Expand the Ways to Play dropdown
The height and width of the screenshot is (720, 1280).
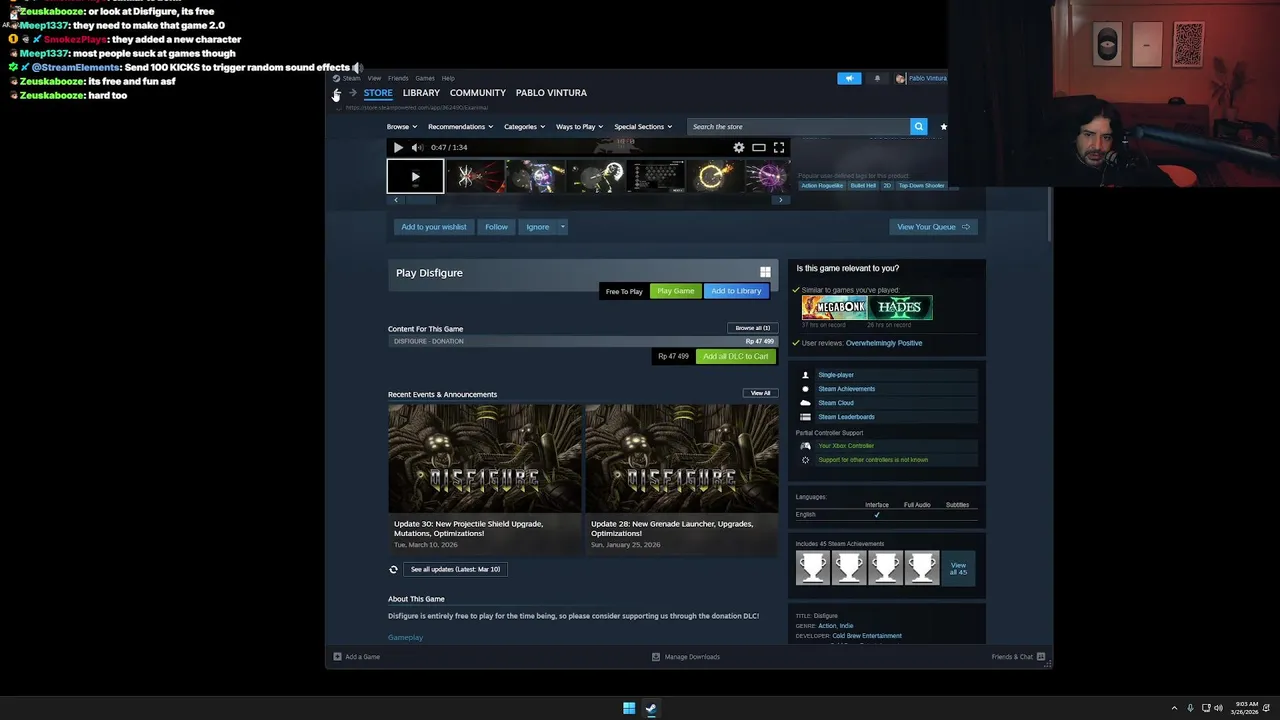tap(579, 127)
